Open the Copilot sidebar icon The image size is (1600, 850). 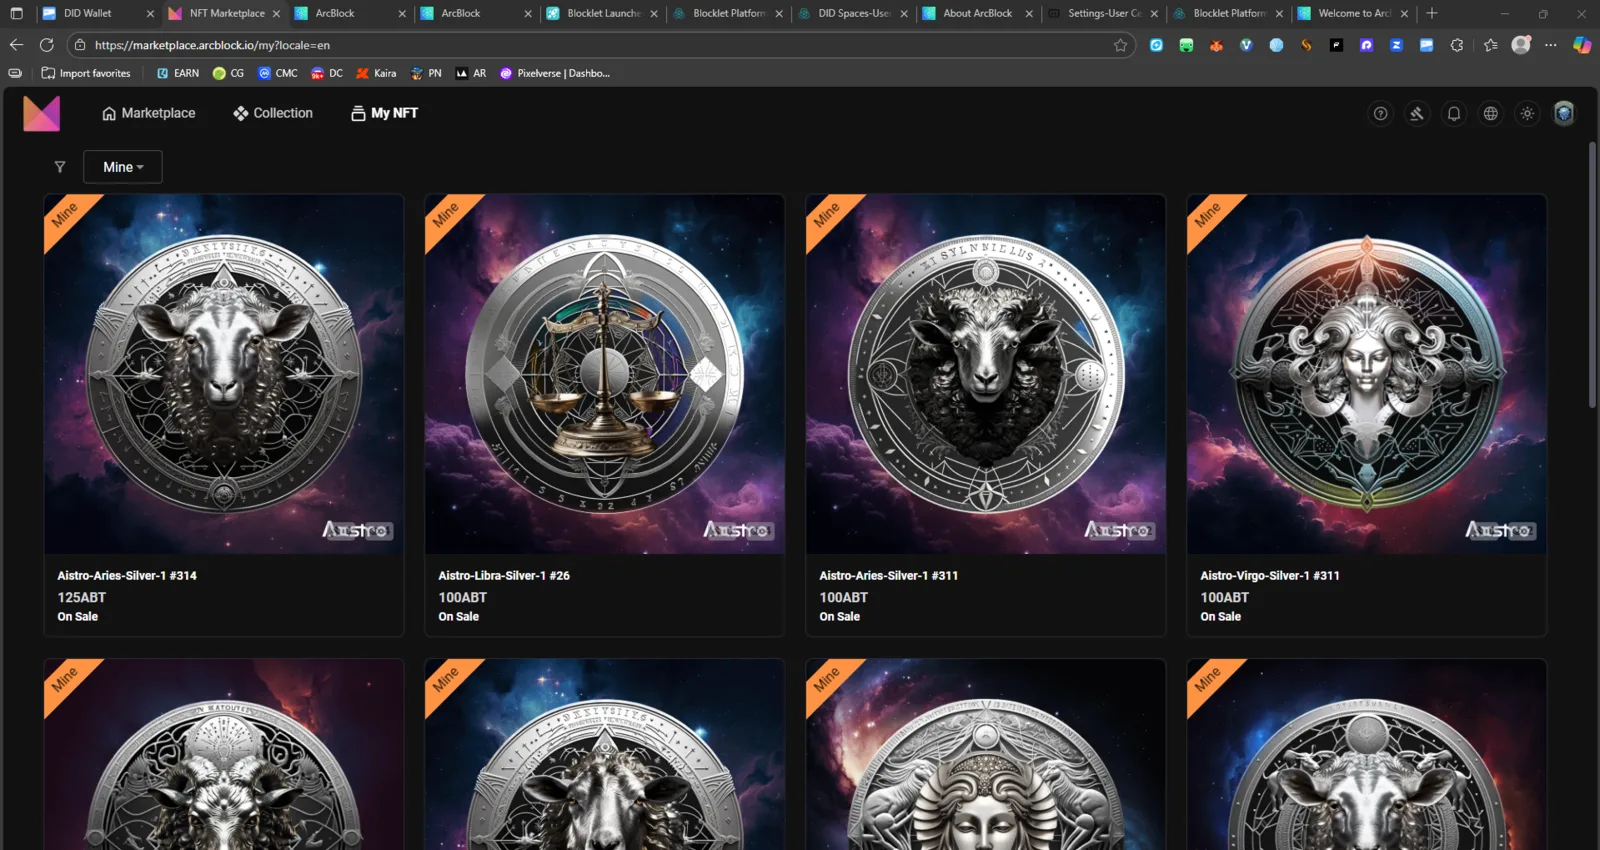pyautogui.click(x=1581, y=45)
